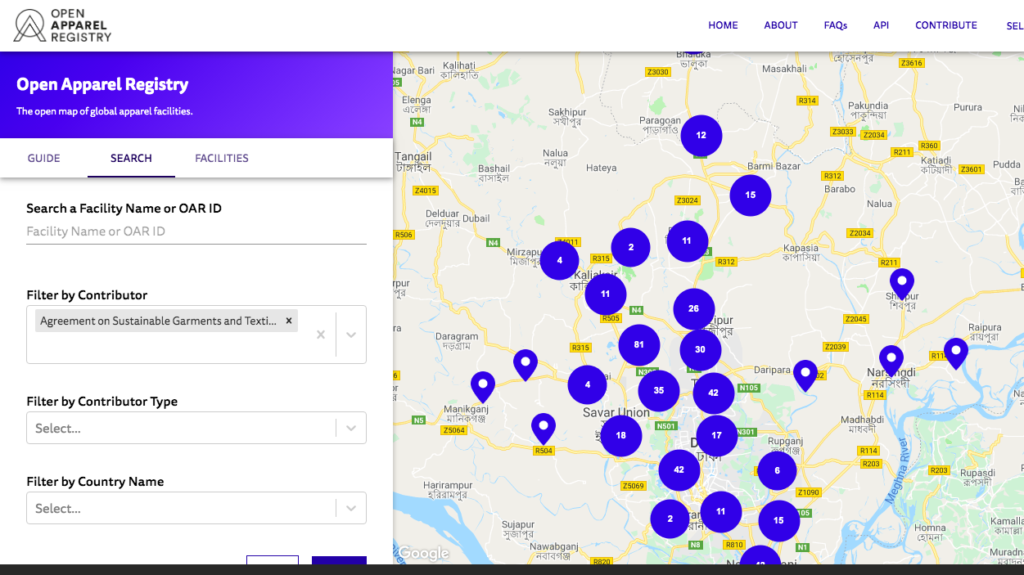The image size is (1024, 575).
Task: Focus the Facility Name or OAR ID field
Action: (x=196, y=231)
